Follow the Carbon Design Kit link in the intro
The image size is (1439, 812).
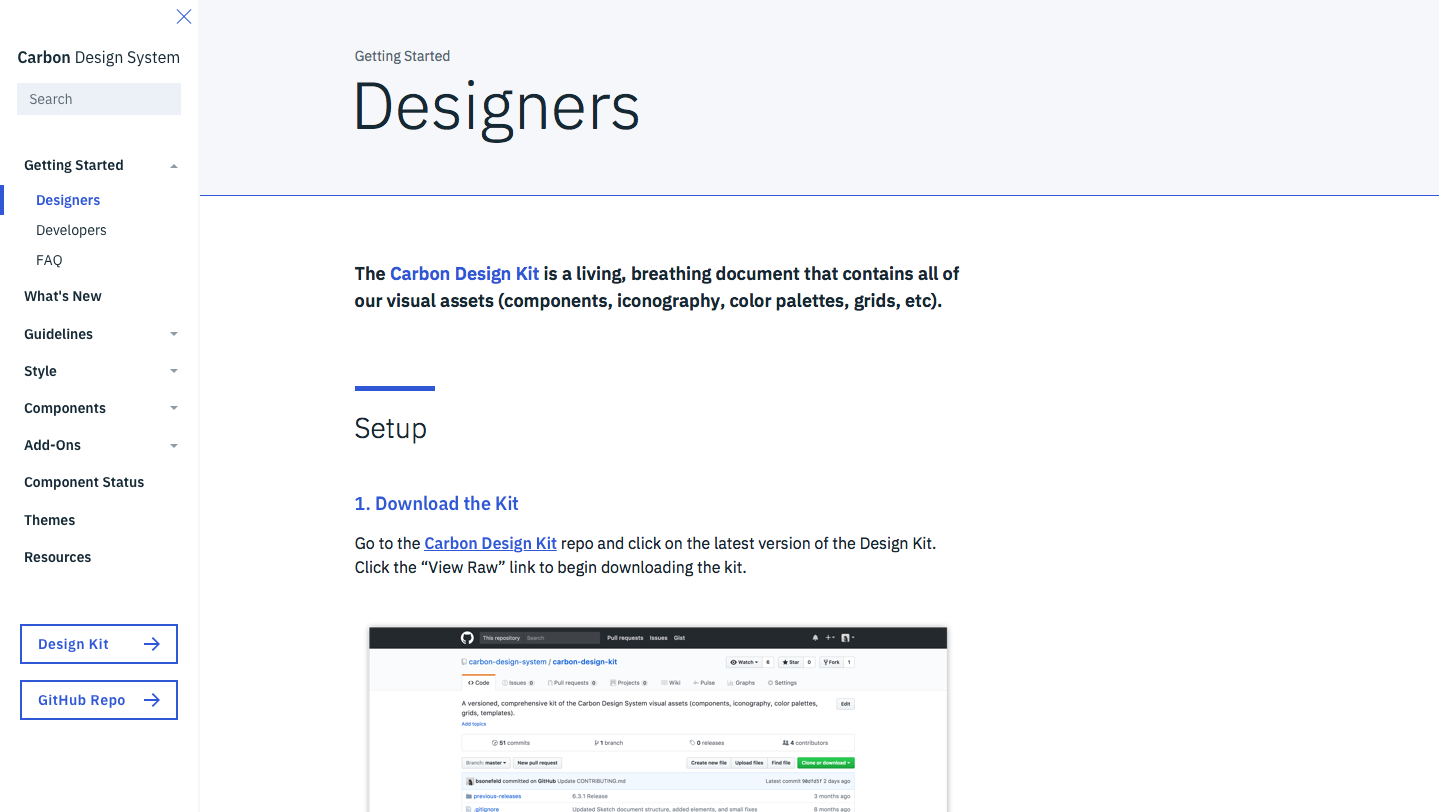465,274
